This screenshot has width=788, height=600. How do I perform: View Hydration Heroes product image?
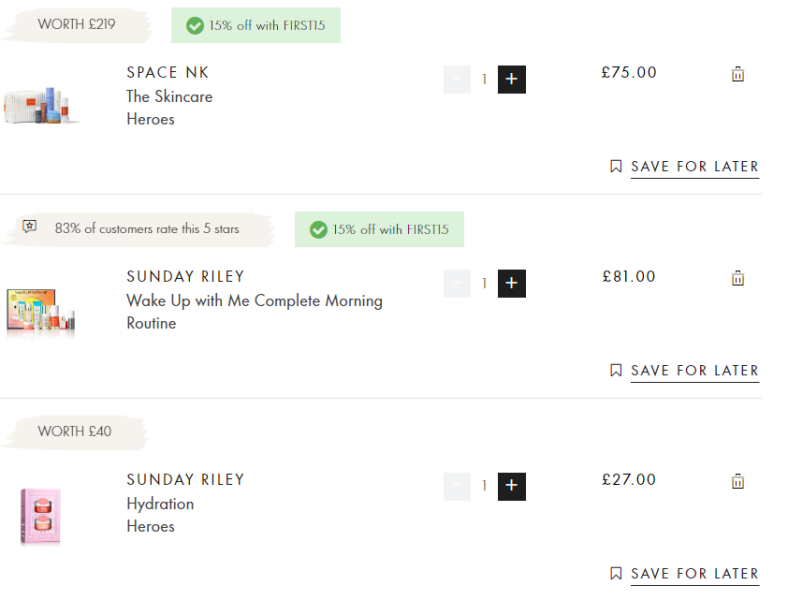[x=41, y=515]
